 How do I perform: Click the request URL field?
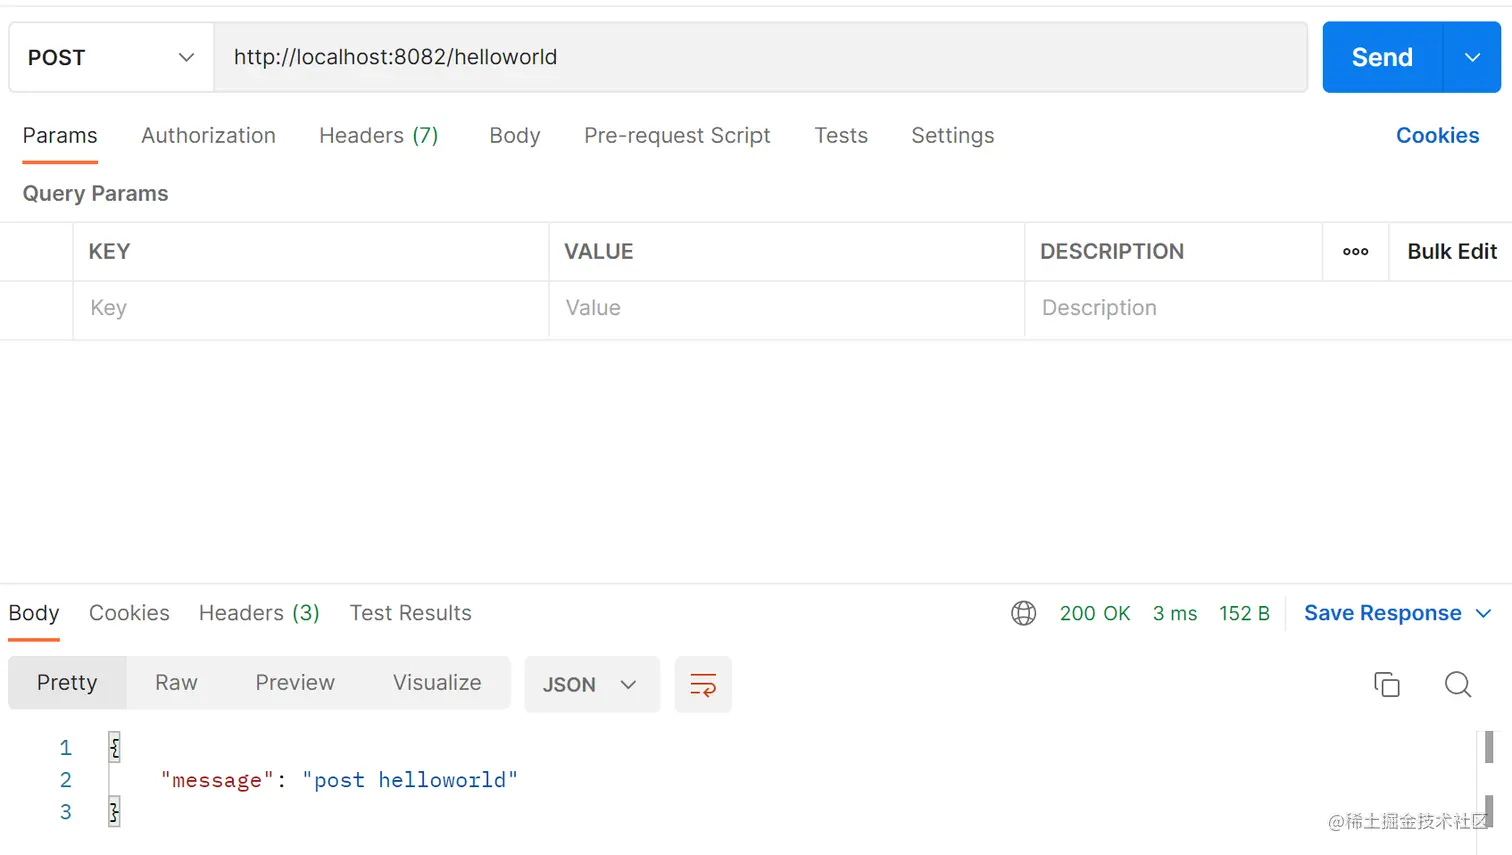tap(760, 58)
